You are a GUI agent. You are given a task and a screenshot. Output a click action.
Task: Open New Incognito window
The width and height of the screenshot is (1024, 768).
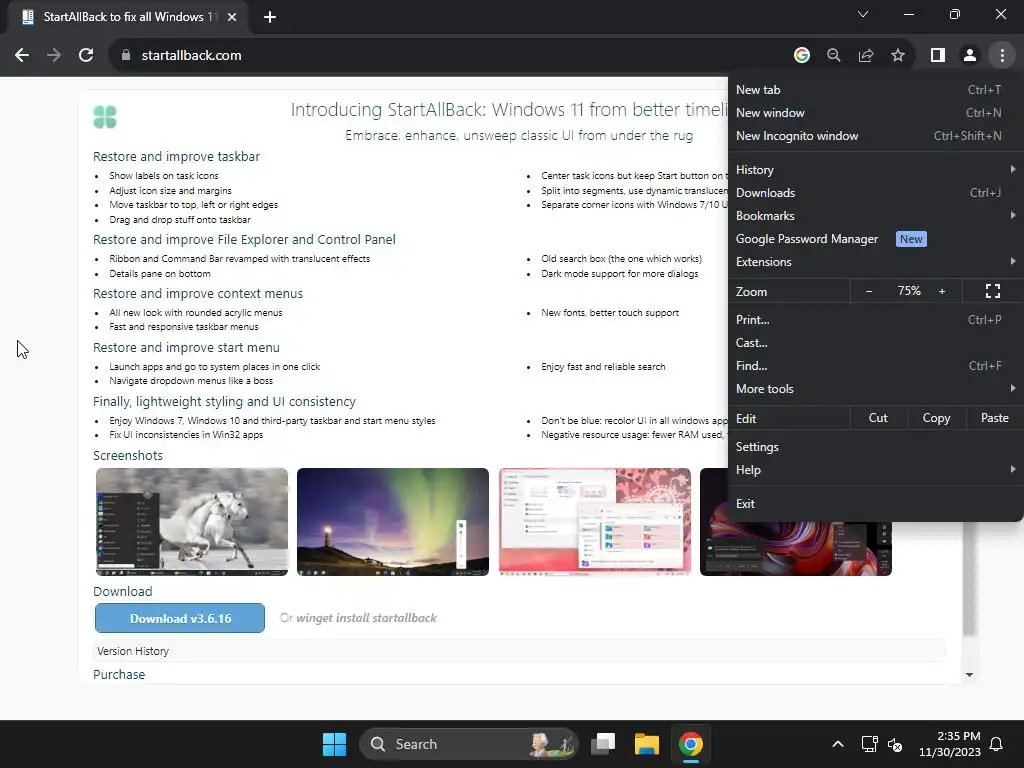pos(875,136)
